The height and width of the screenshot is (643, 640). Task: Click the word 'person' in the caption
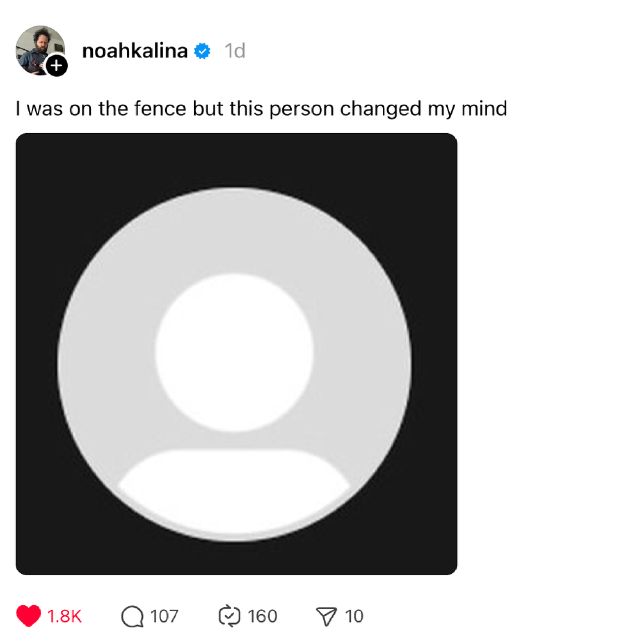301,110
